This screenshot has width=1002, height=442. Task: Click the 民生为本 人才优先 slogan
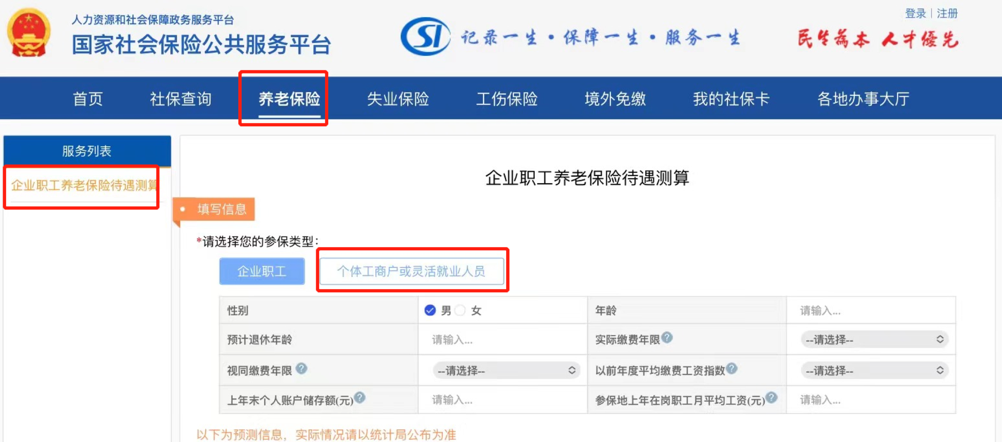click(878, 39)
